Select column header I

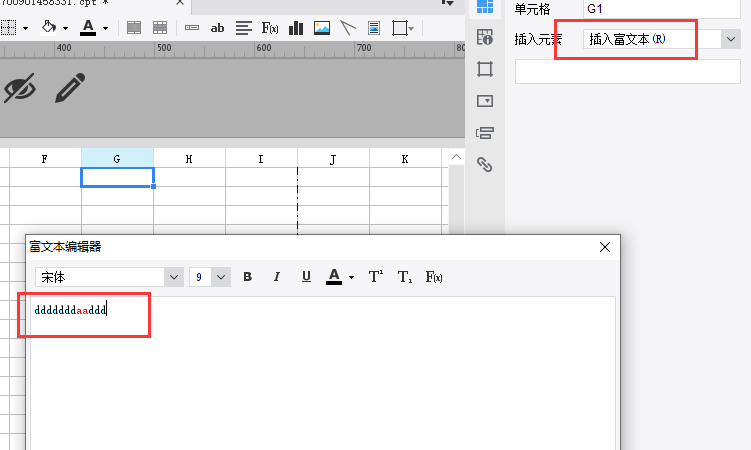point(261,158)
